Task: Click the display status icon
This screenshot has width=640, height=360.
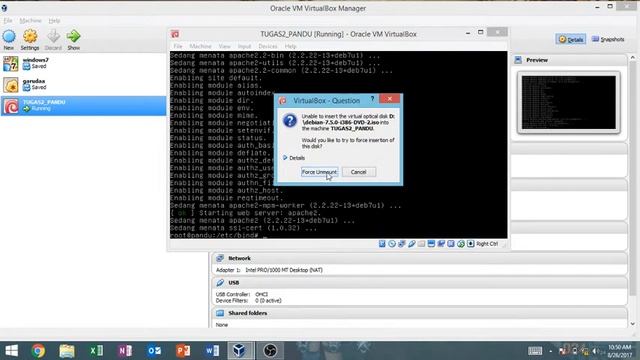Action: click(x=431, y=244)
